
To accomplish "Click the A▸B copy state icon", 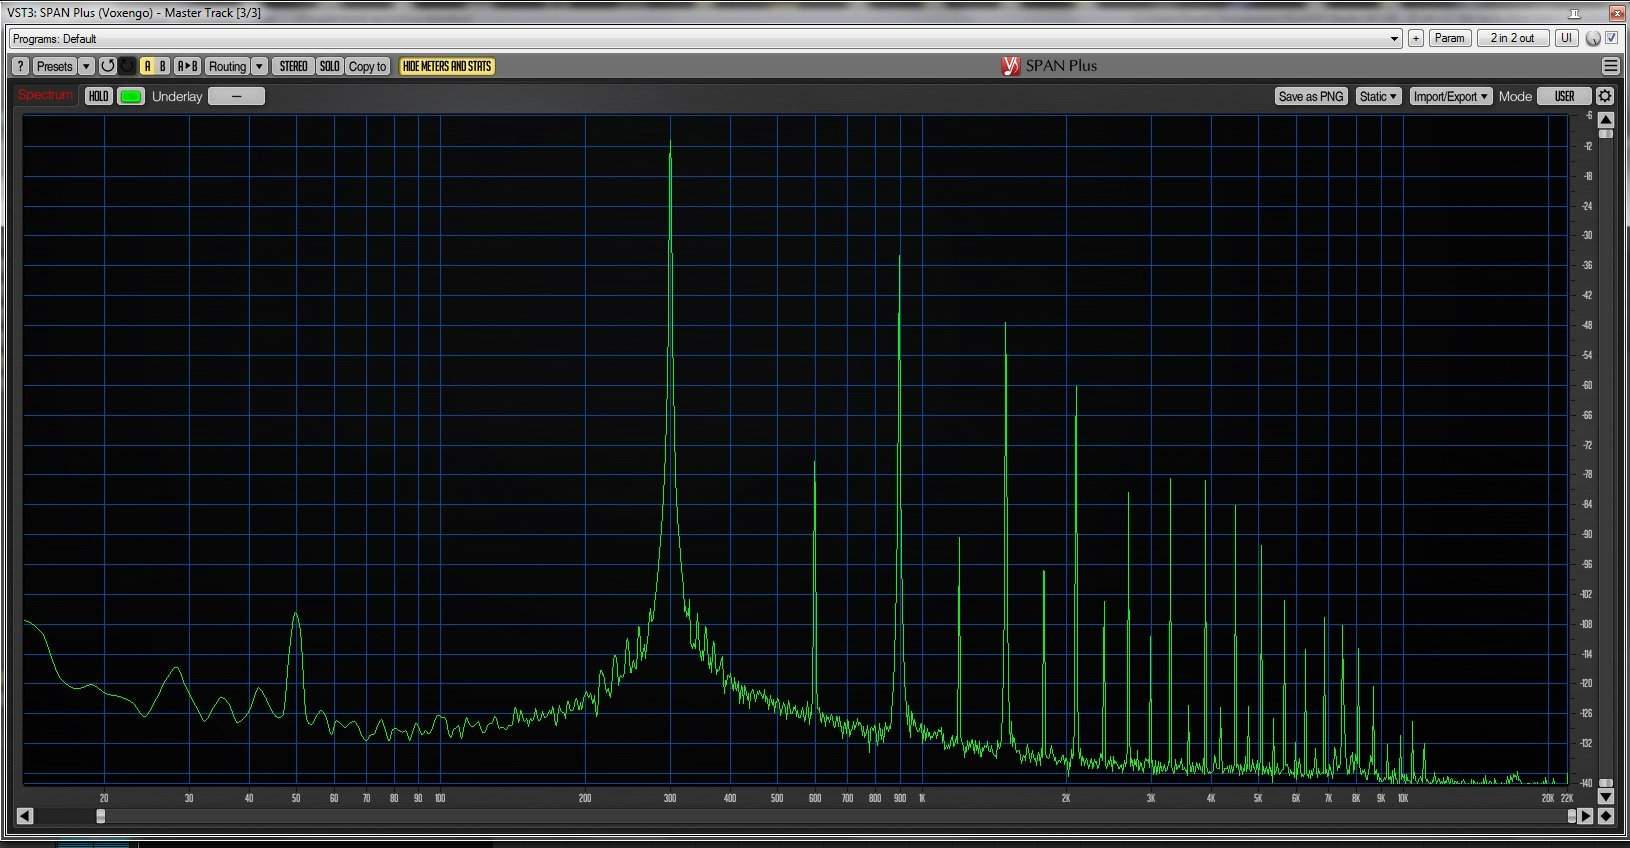I will tap(187, 66).
